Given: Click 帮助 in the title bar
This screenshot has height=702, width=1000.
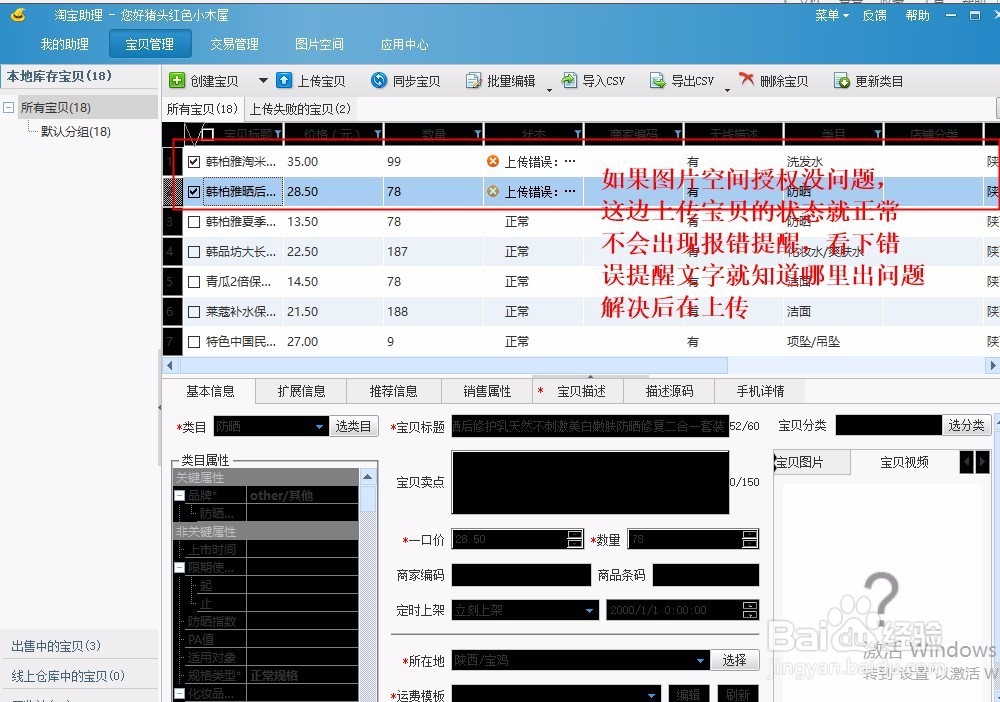Looking at the screenshot, I should (917, 15).
